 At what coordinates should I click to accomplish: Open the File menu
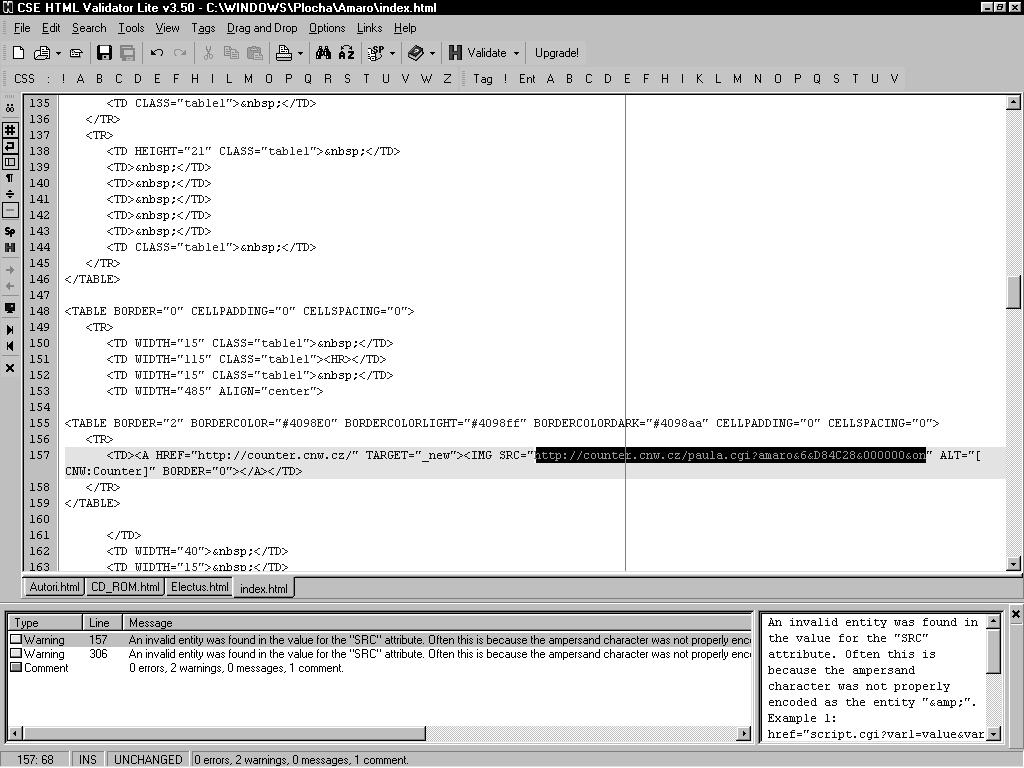pos(22,28)
